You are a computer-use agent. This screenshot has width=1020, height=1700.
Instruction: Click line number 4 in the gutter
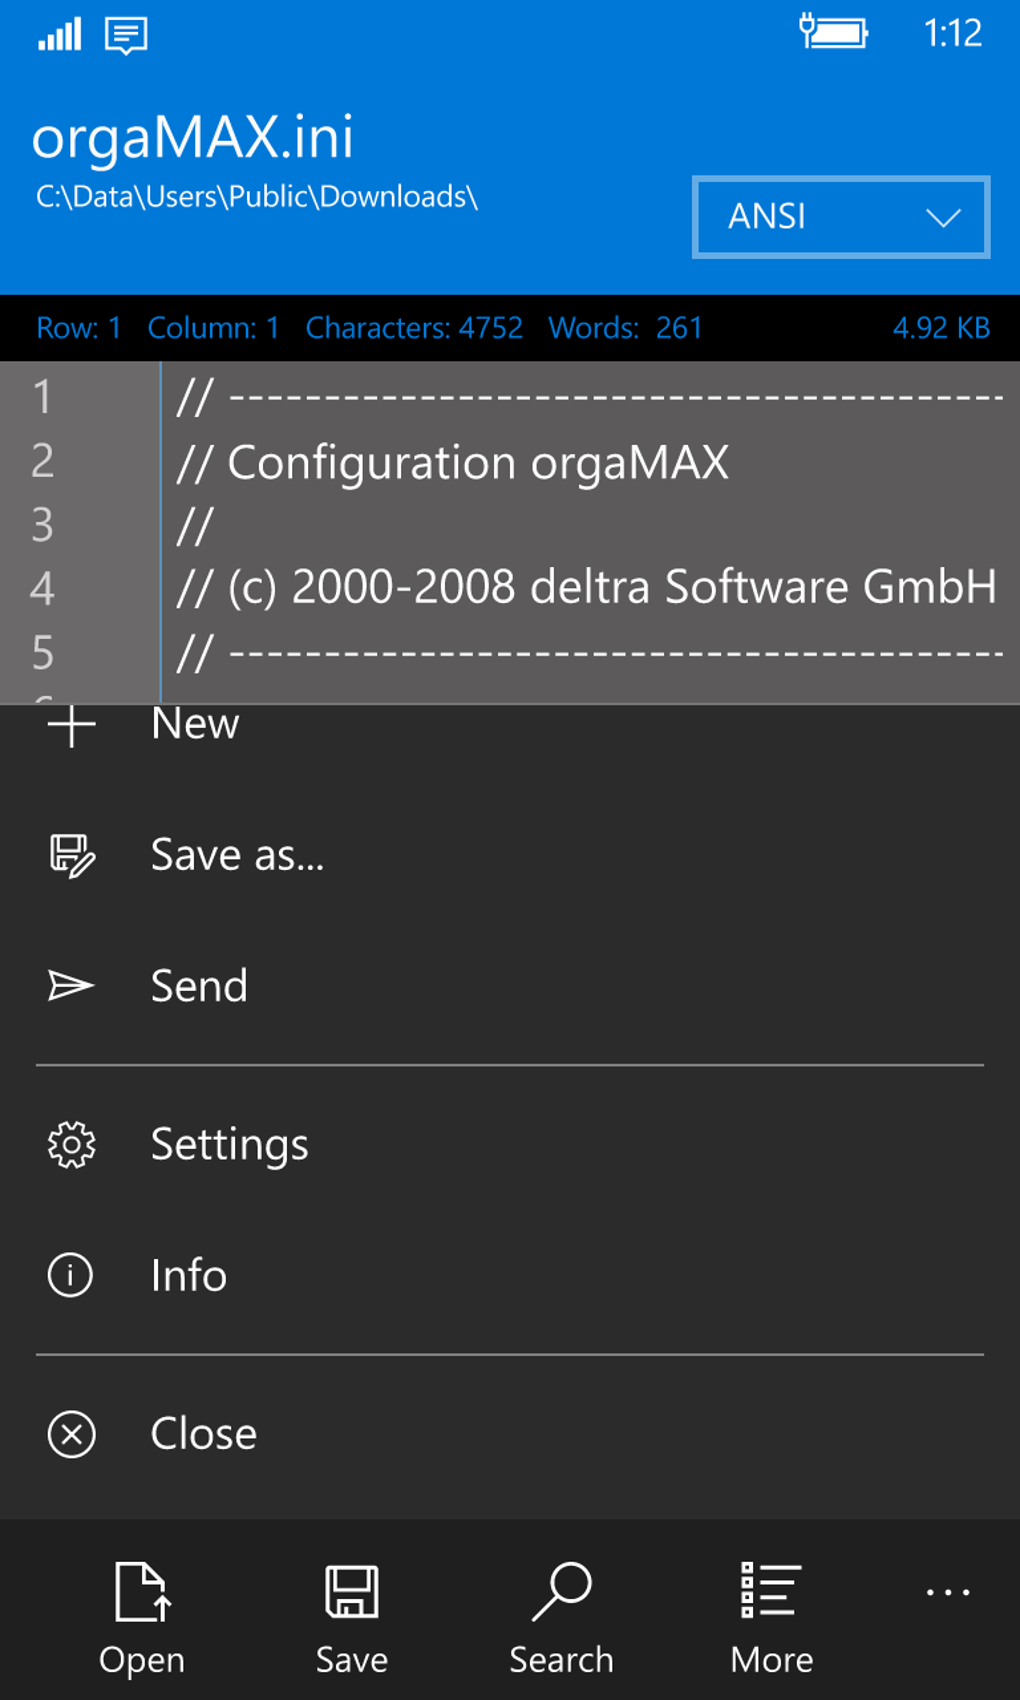click(42, 588)
